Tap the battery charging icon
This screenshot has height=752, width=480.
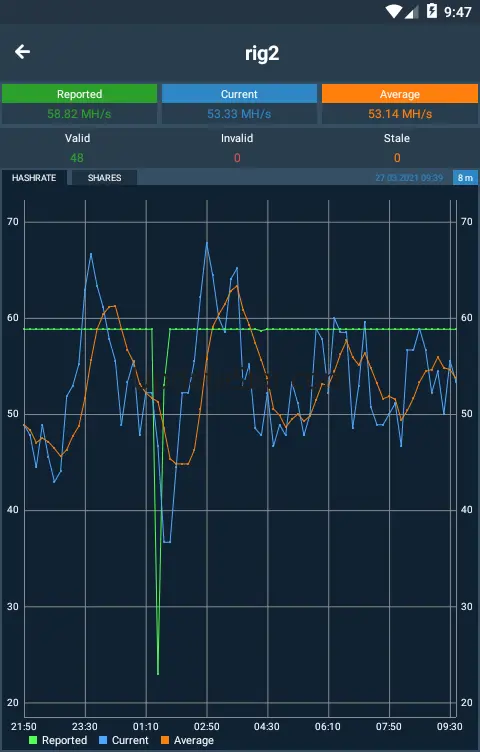click(432, 11)
